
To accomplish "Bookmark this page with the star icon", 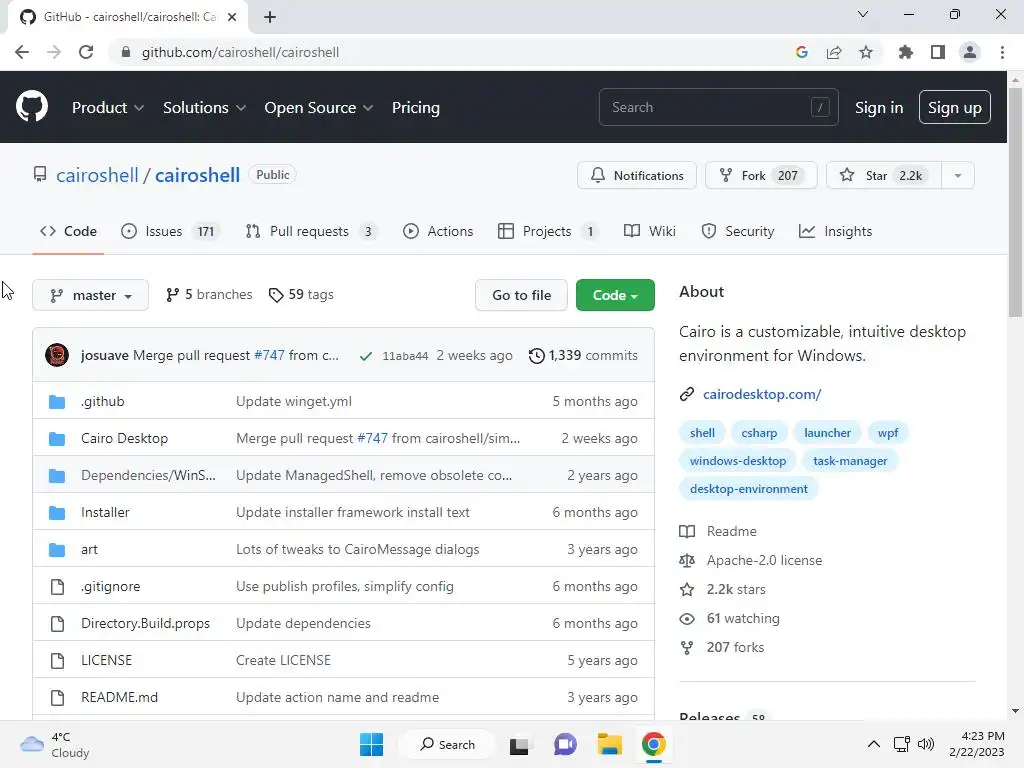I will point(866,52).
